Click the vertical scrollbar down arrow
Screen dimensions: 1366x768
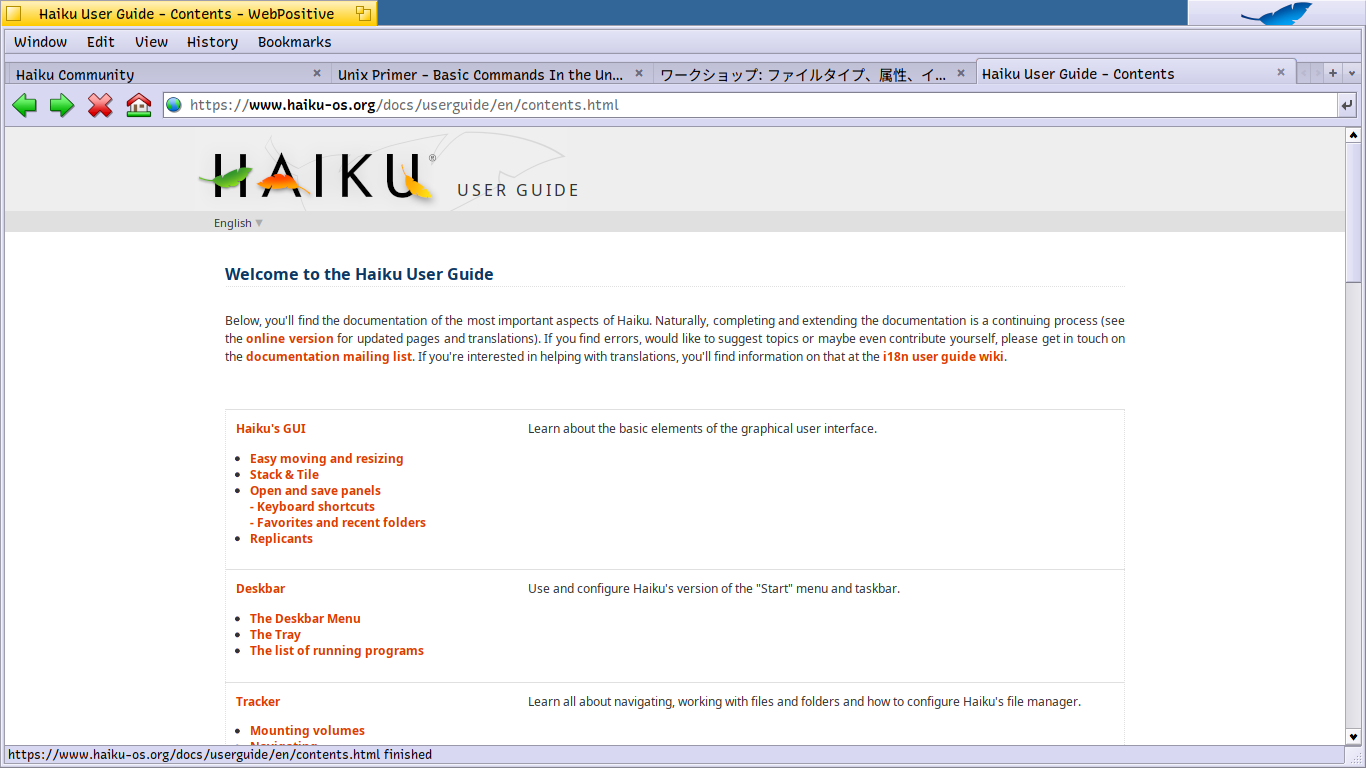1353,736
